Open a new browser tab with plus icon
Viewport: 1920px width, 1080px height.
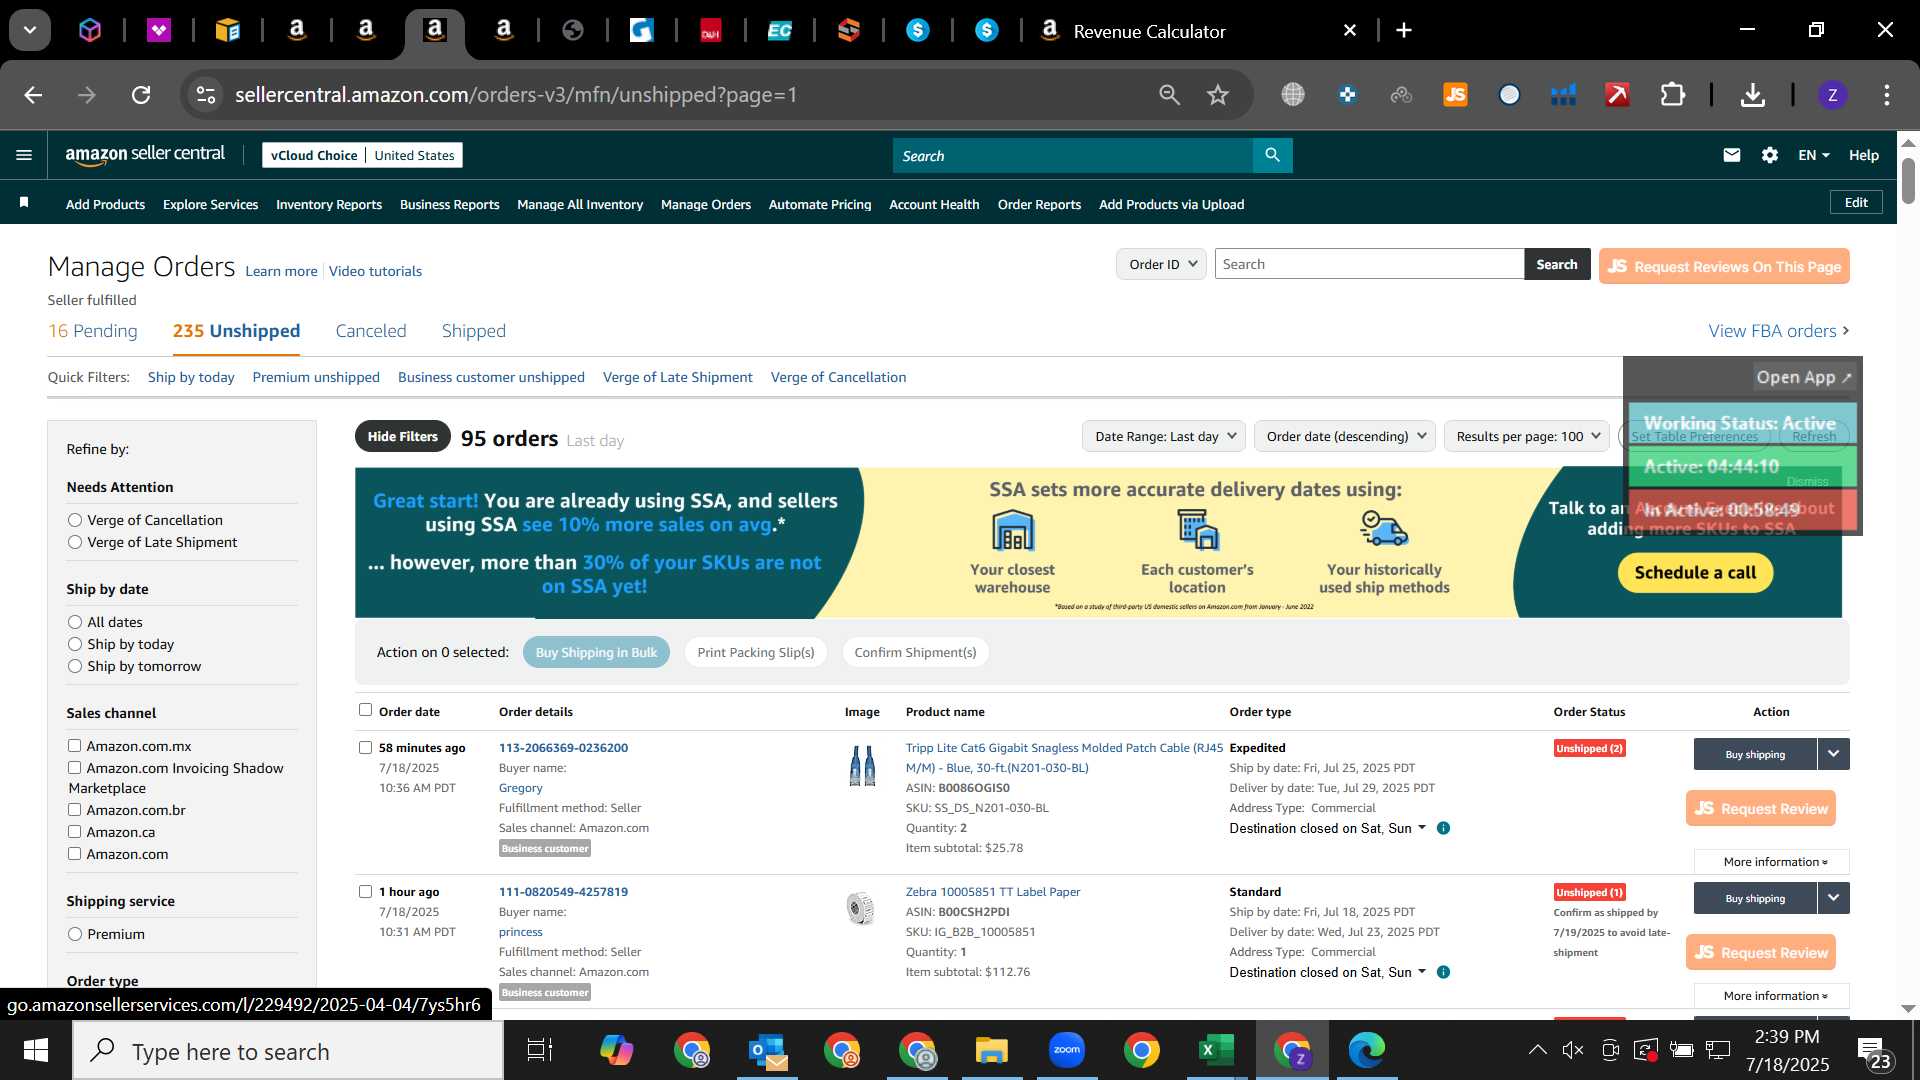pyautogui.click(x=1404, y=31)
